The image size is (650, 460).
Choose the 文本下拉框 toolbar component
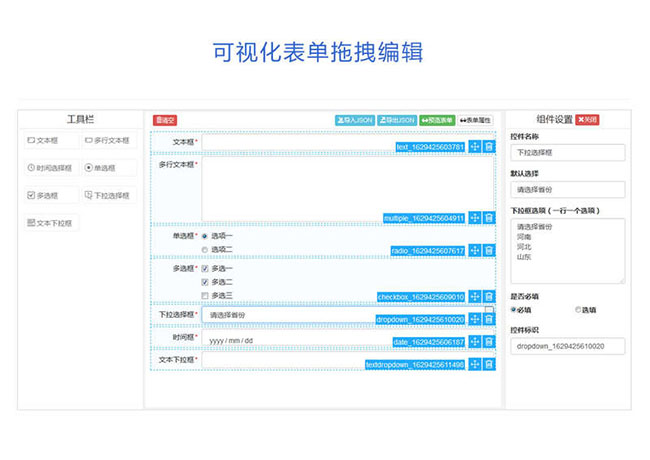pyautogui.click(x=52, y=223)
